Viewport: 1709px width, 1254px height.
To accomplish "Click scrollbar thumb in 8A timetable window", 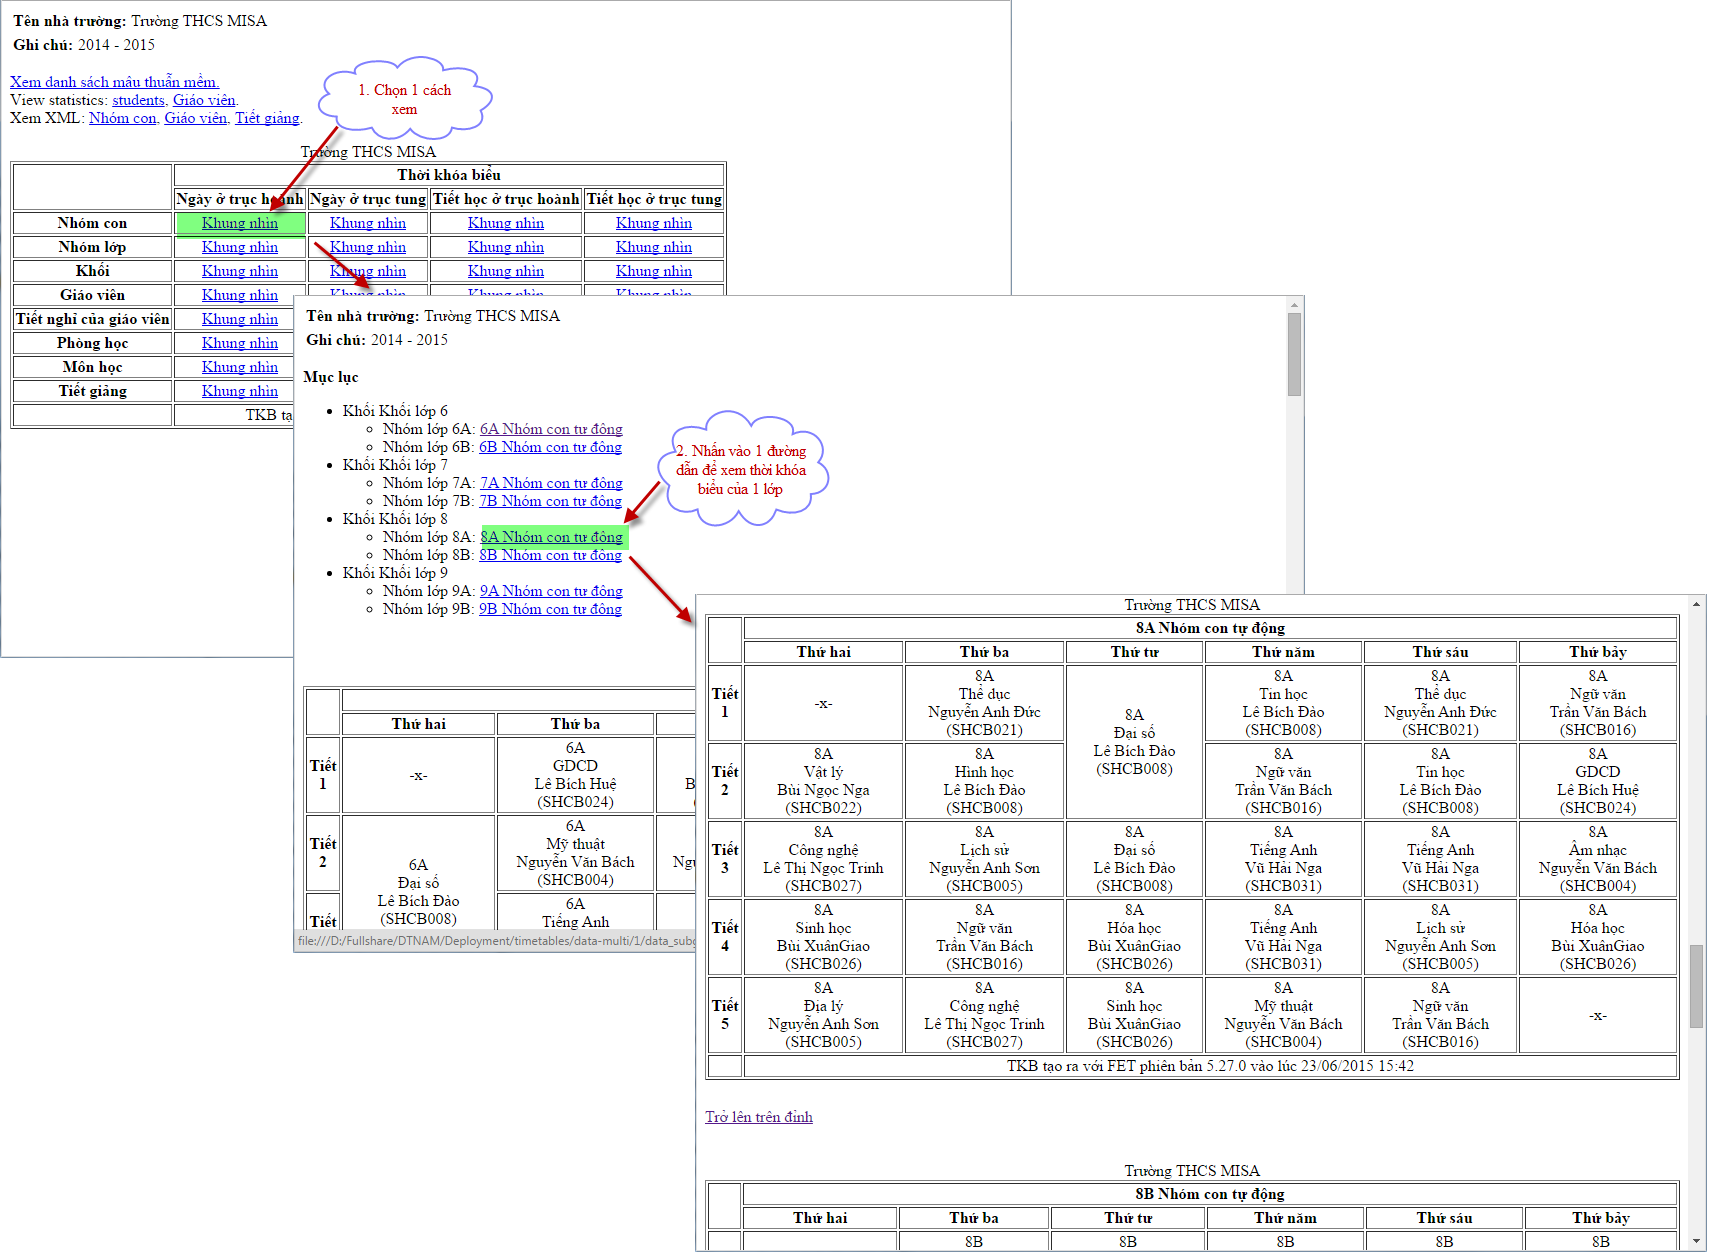I will pyautogui.click(x=1696, y=985).
